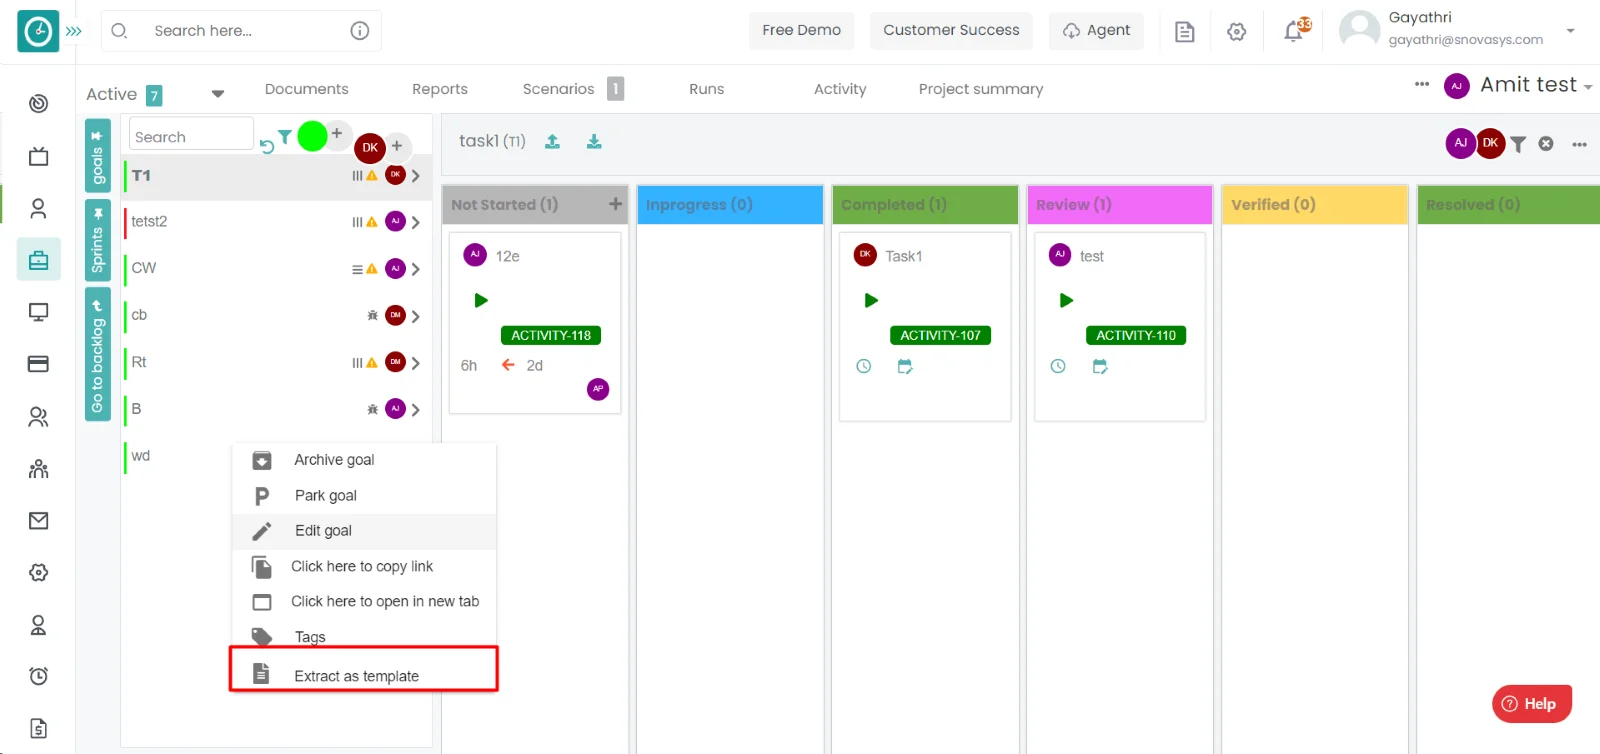Open the projects briefcase icon in sidebar
Screen dimensions: 1600x754
point(38,260)
